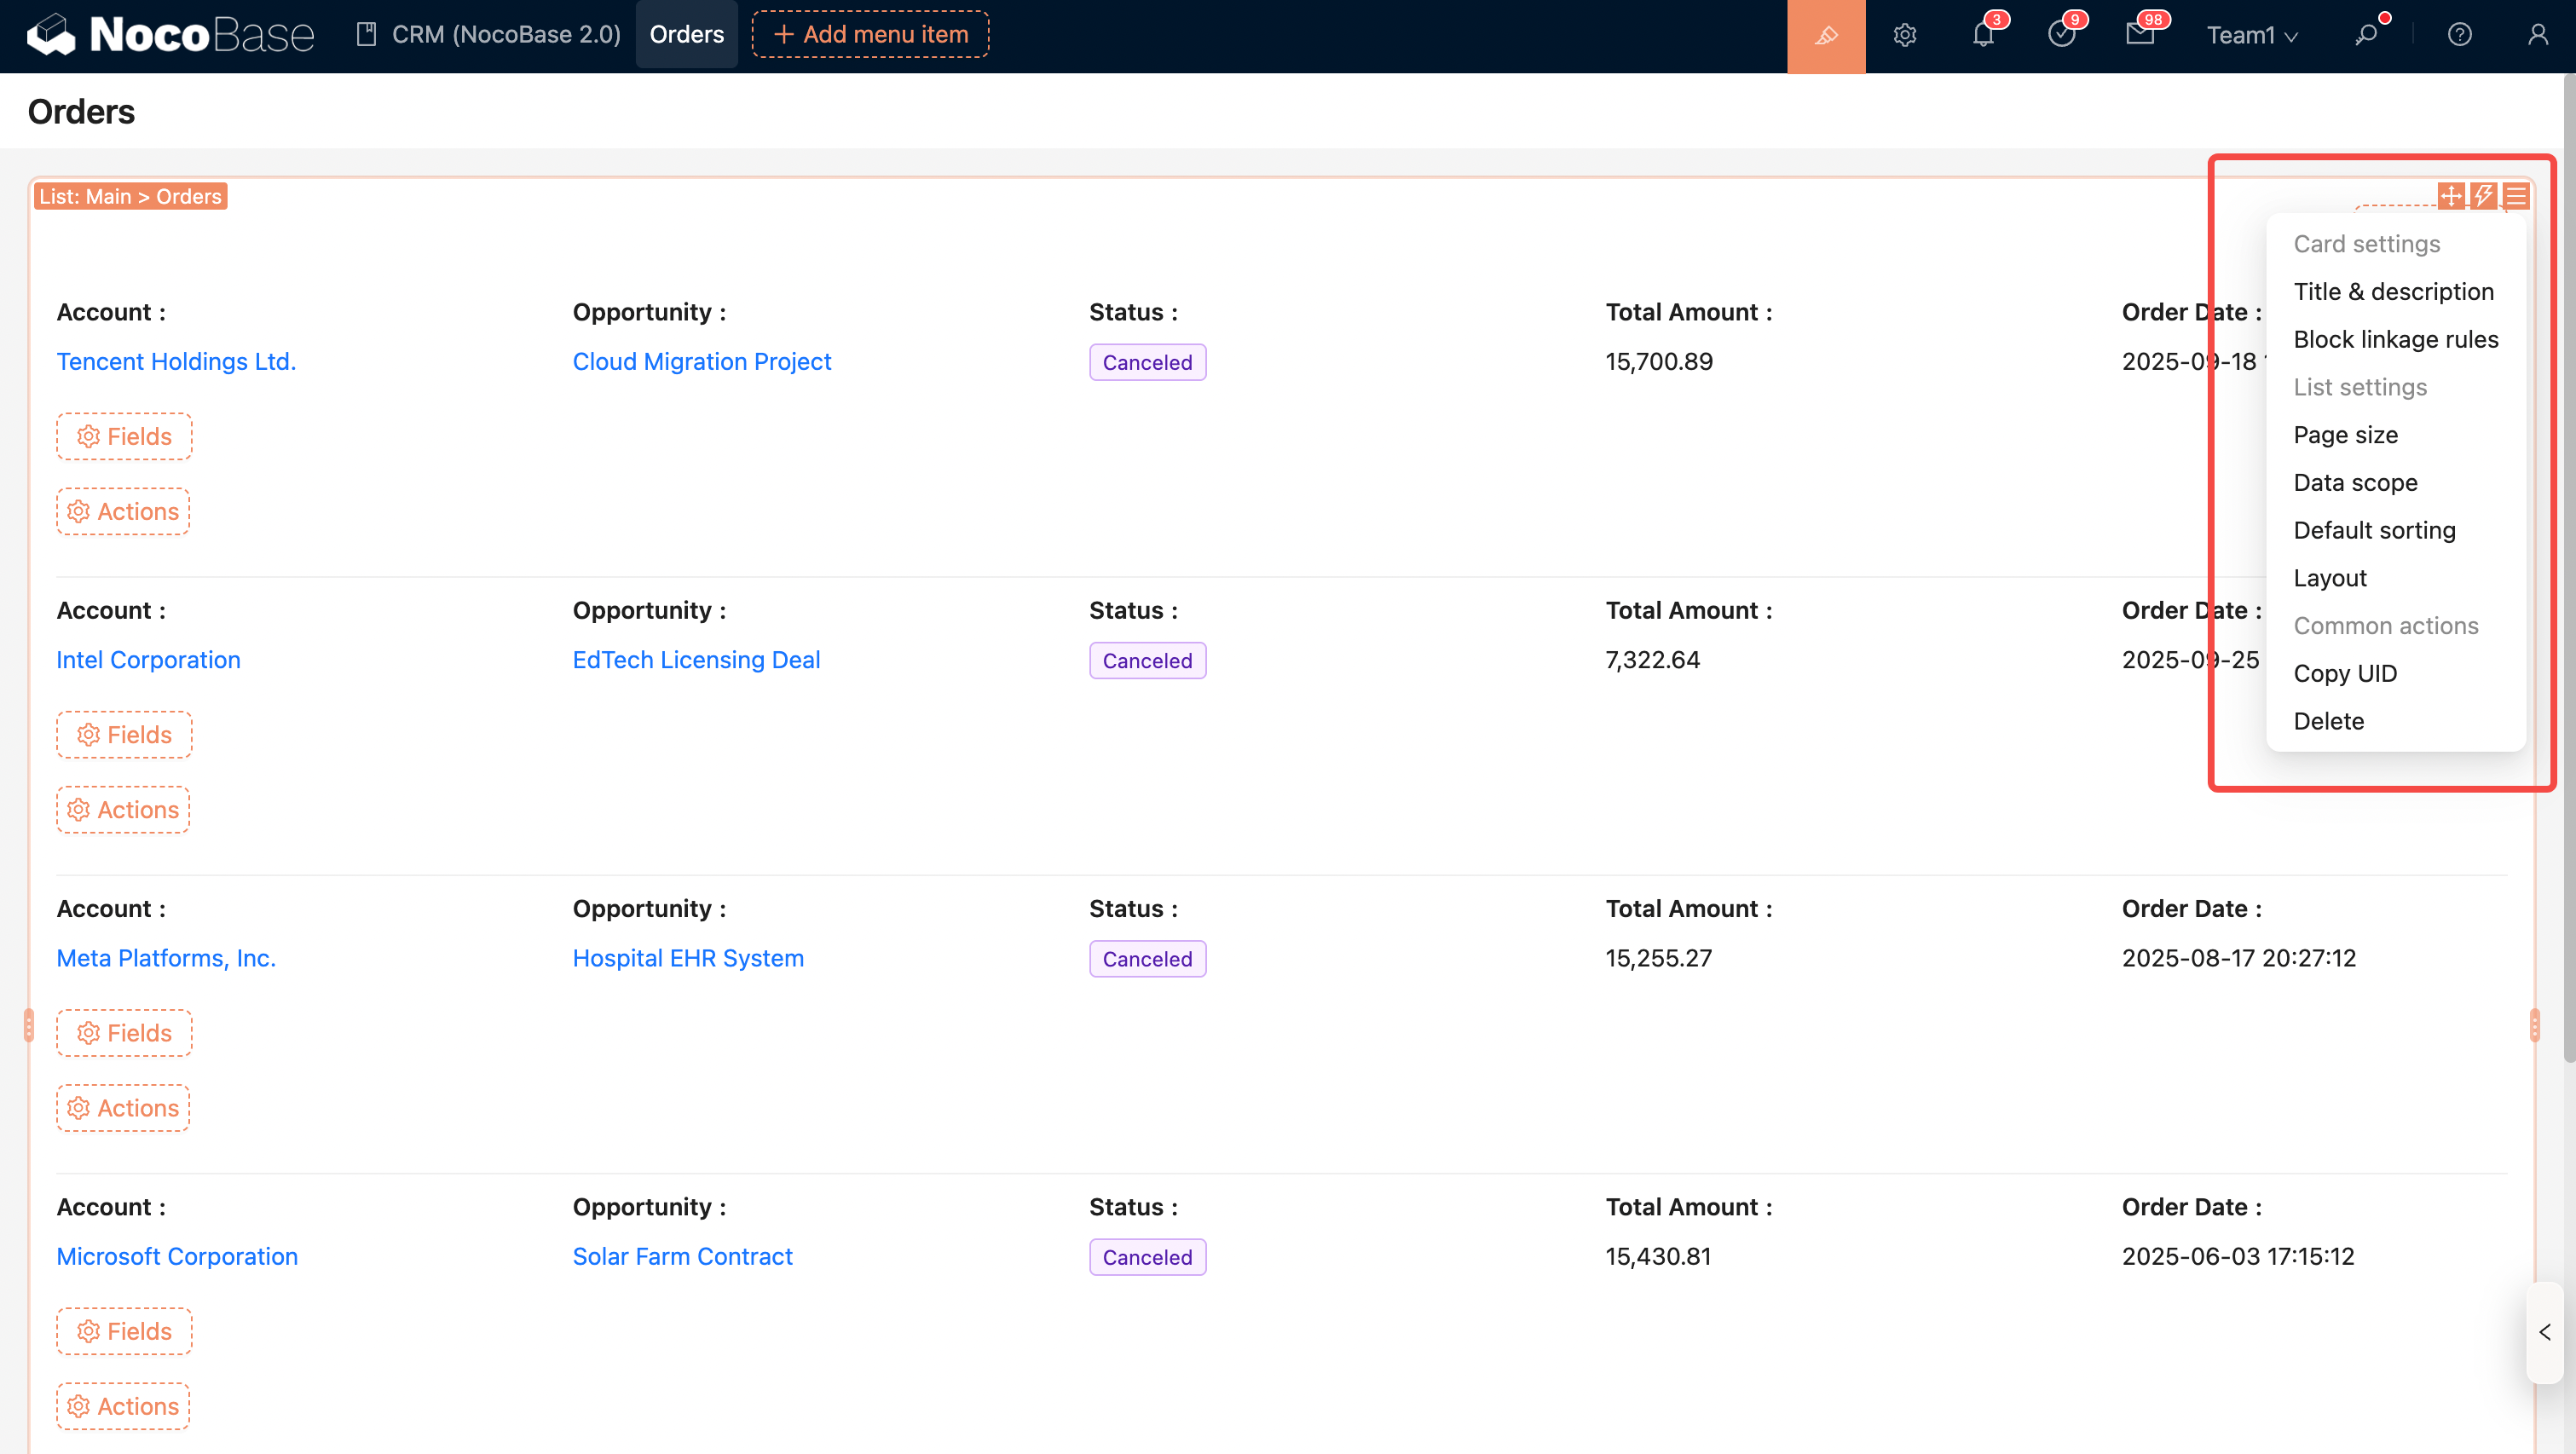The width and height of the screenshot is (2576, 1454).
Task: Click Copy UID in settings menu
Action: [x=2344, y=673]
